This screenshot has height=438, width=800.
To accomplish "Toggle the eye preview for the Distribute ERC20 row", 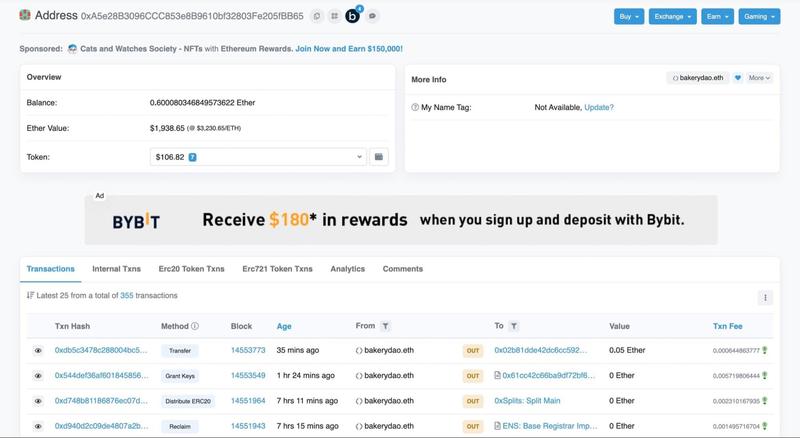I will pyautogui.click(x=38, y=401).
